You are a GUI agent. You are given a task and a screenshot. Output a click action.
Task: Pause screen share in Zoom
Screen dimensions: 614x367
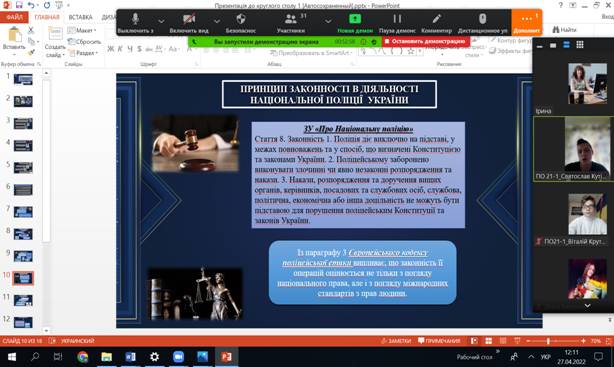point(397,23)
